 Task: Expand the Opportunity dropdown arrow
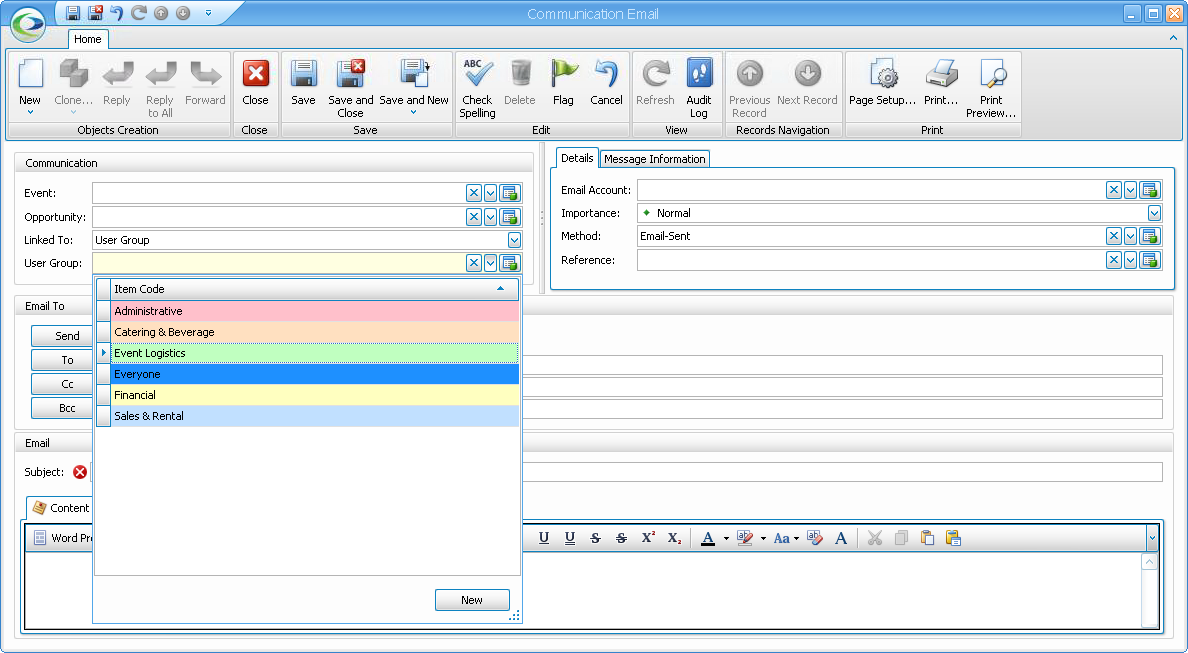[x=490, y=217]
